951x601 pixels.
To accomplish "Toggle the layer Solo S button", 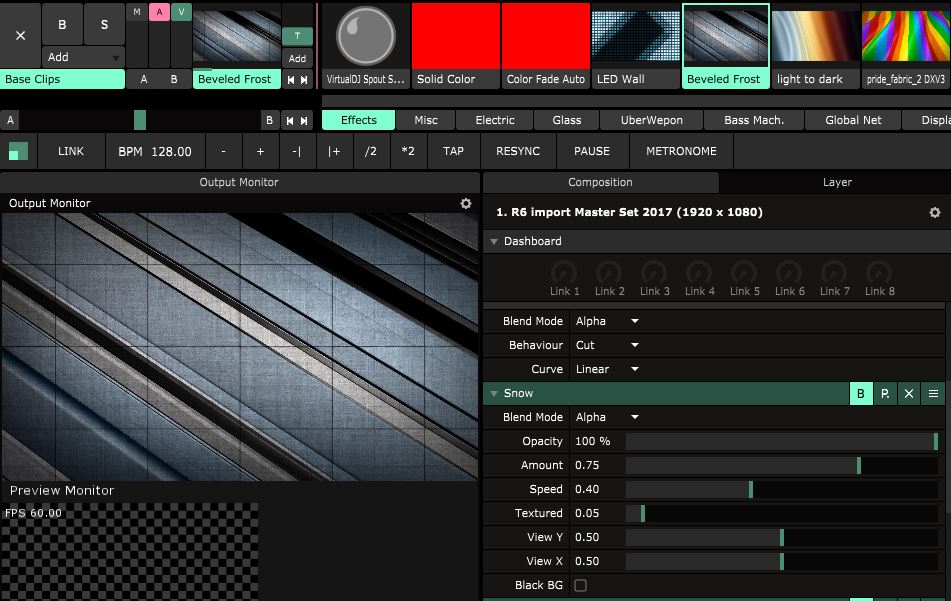I will tap(104, 25).
